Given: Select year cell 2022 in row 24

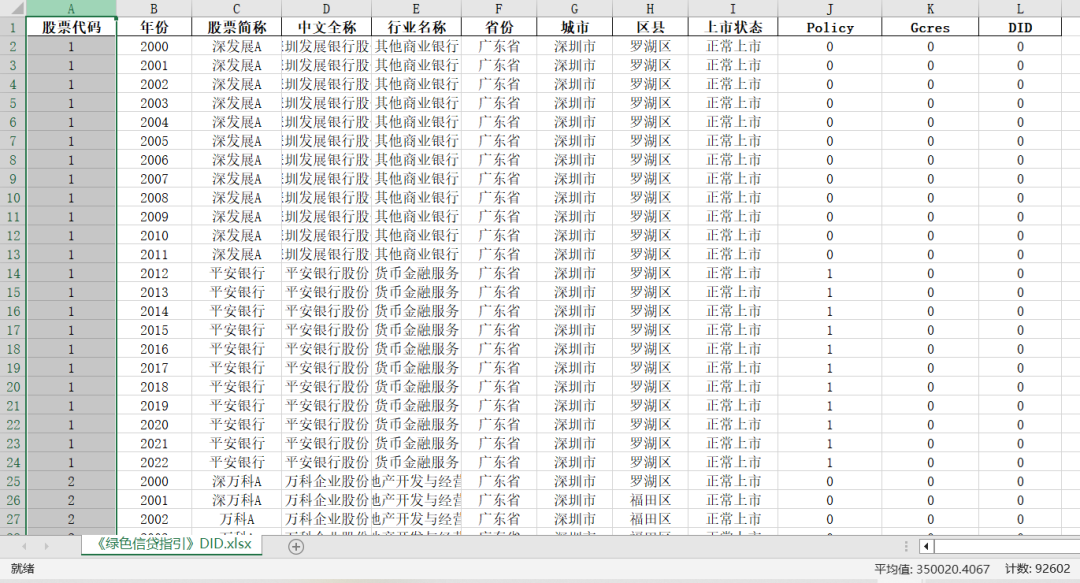Looking at the screenshot, I should click(154, 462).
